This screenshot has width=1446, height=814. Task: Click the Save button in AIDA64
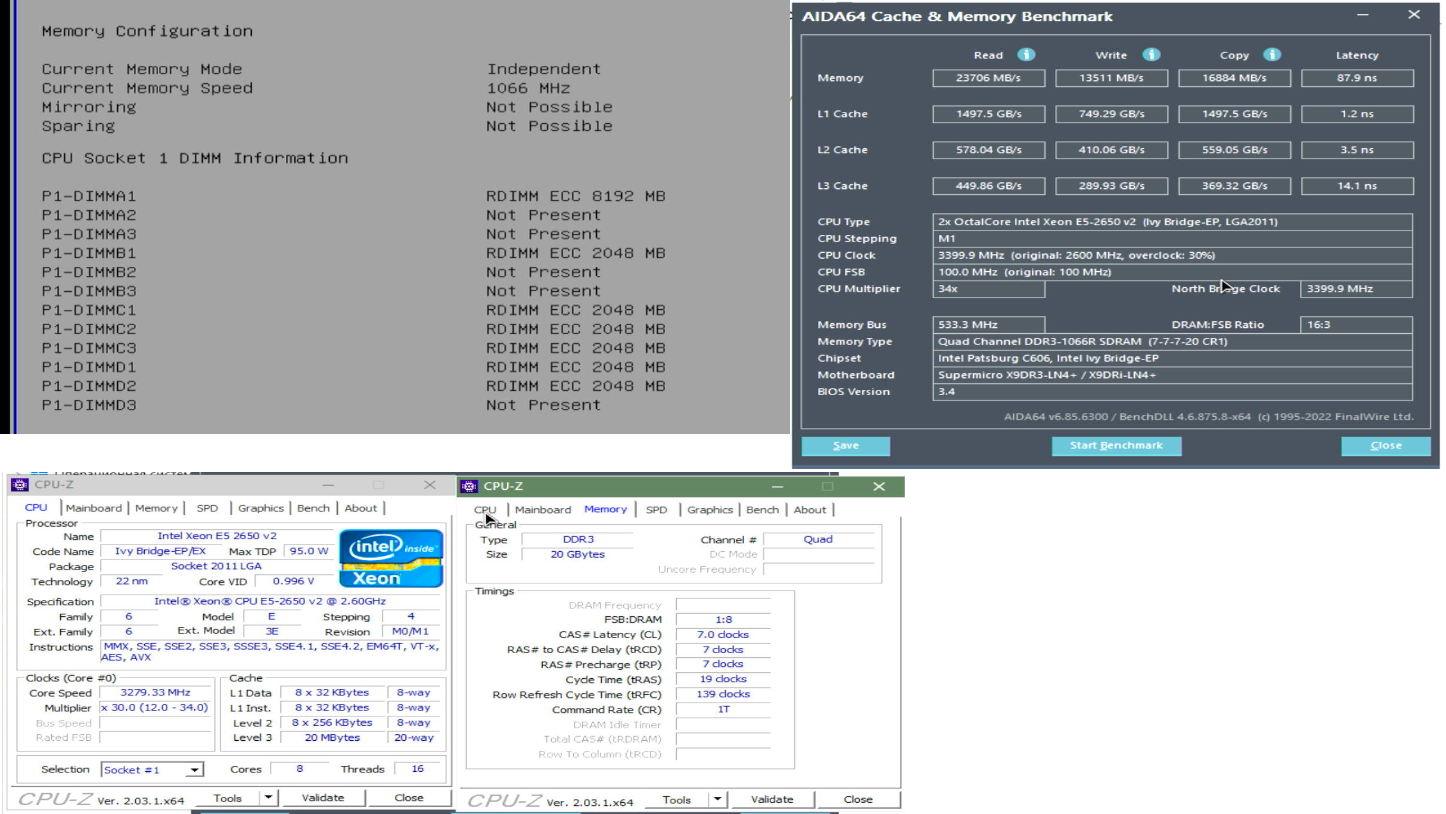tap(846, 446)
